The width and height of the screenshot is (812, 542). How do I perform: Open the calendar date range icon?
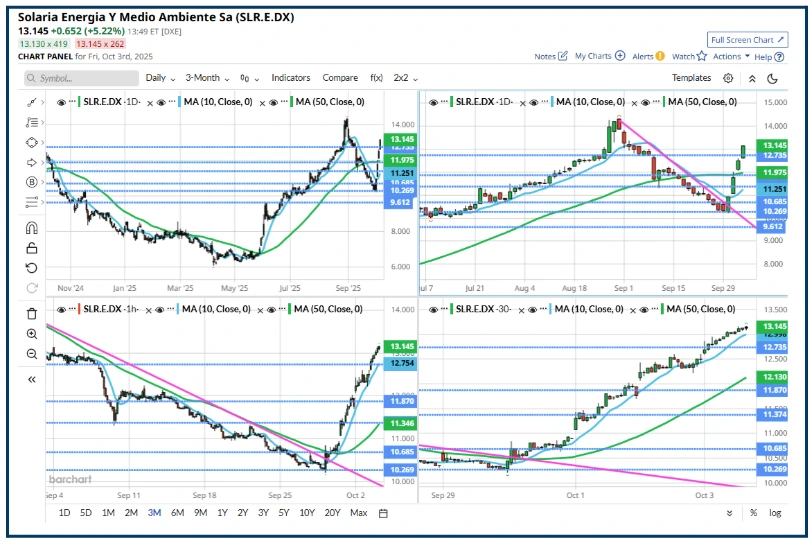pyautogui.click(x=383, y=513)
